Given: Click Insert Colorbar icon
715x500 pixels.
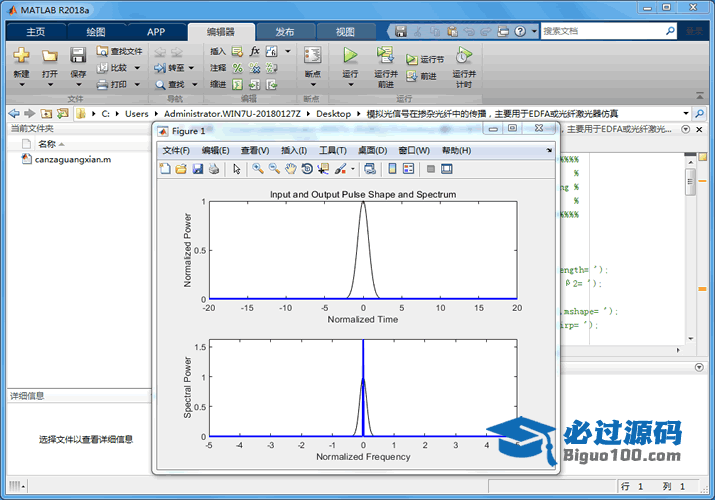Looking at the screenshot, I should pyautogui.click(x=392, y=169).
